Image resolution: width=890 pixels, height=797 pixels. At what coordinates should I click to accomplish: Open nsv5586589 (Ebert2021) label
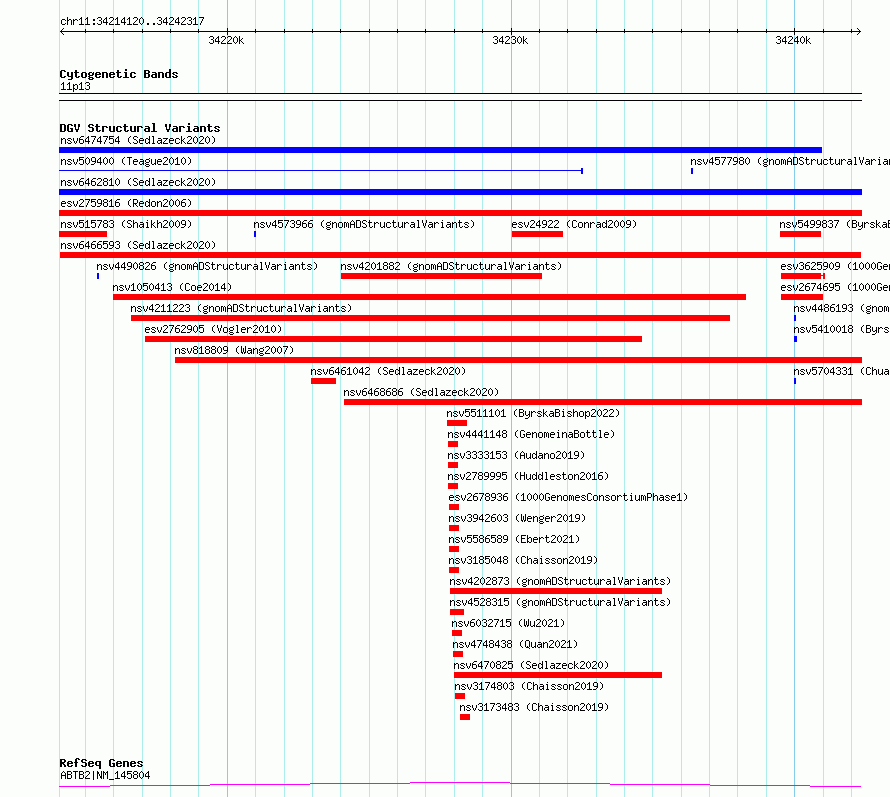click(x=514, y=539)
